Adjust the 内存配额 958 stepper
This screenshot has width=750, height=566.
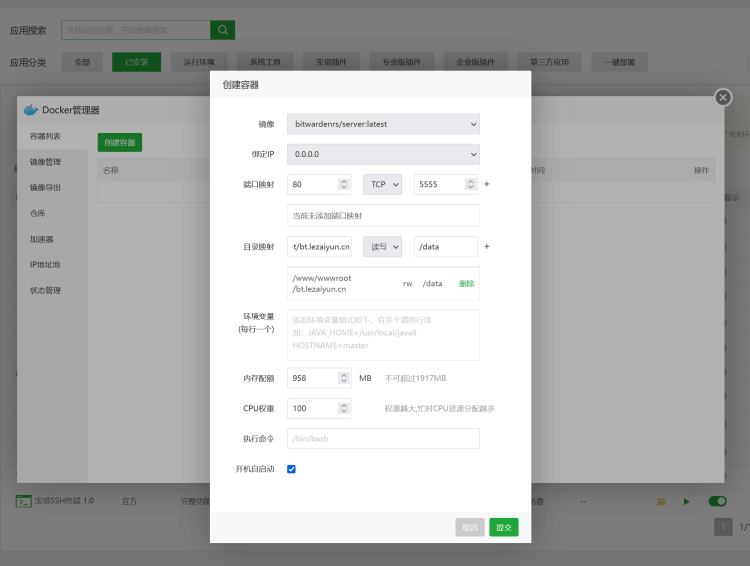(343, 378)
